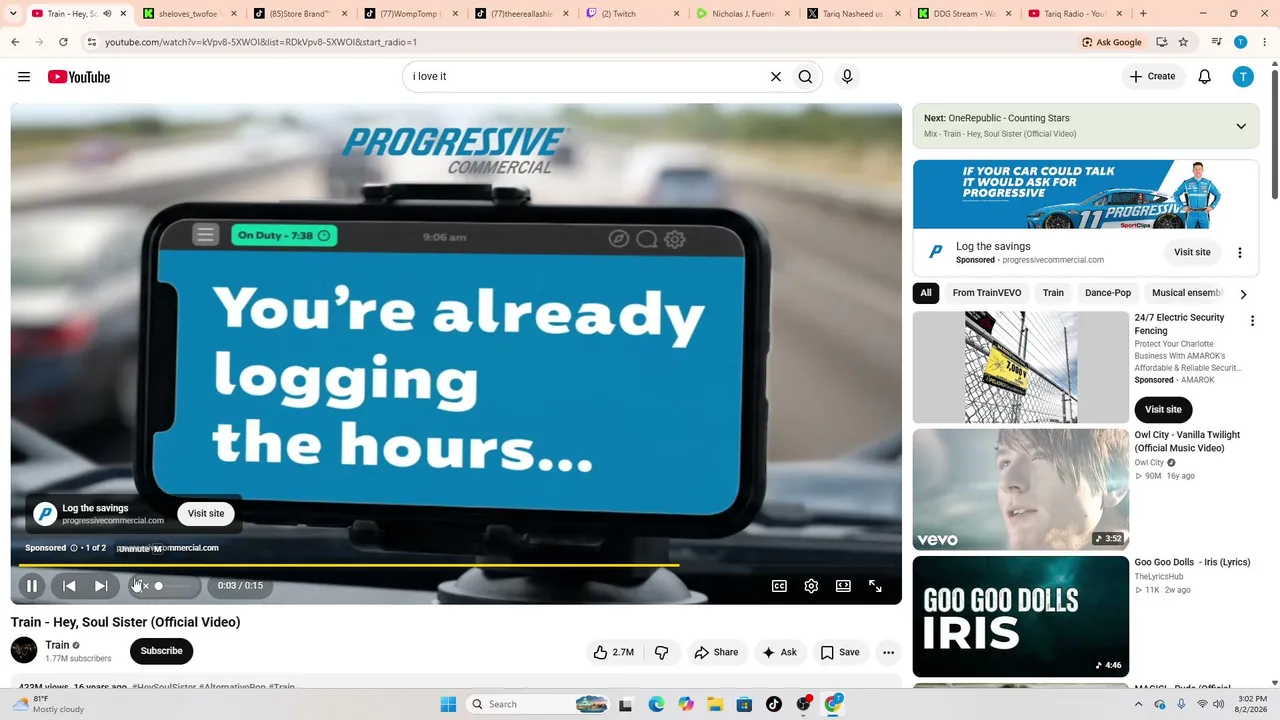This screenshot has width=1280, height=720.
Task: Open the Owl City channel name
Action: pos(1149,463)
